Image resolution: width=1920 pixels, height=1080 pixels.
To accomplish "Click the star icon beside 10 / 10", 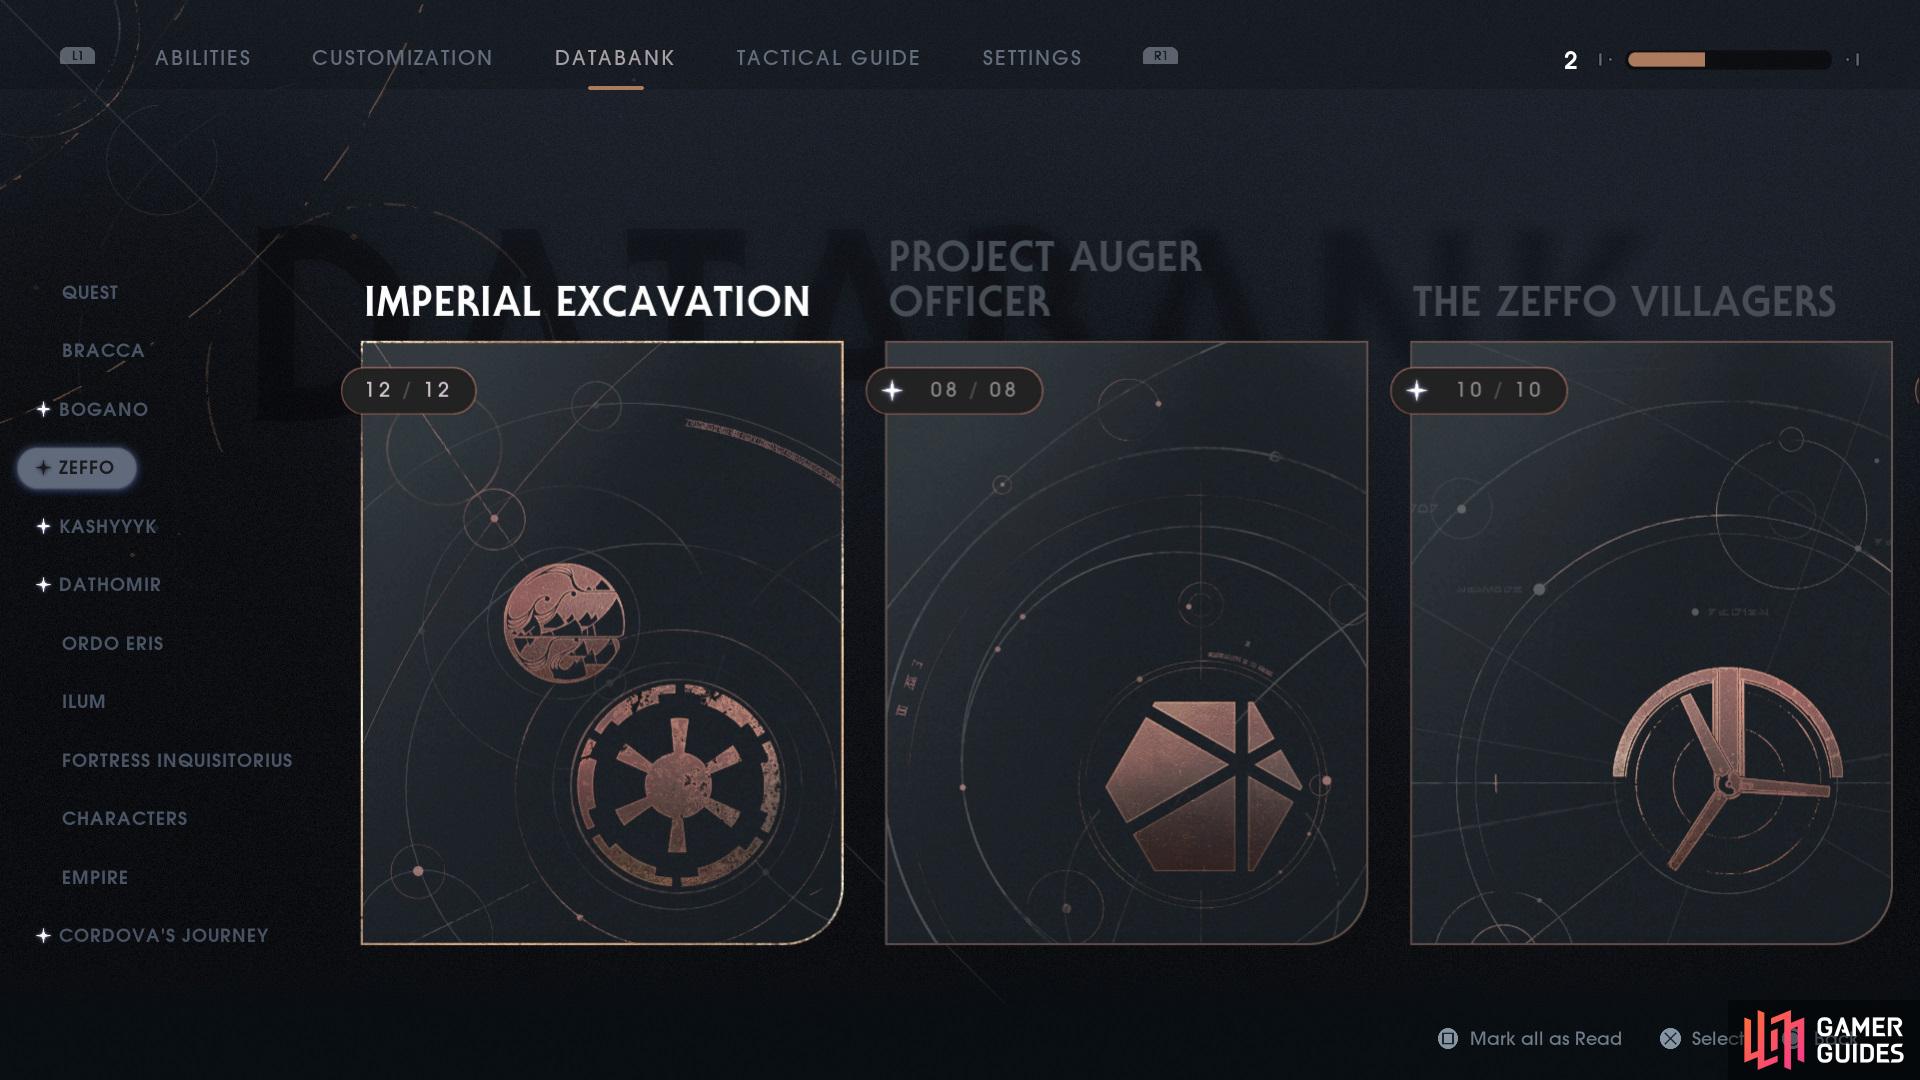I will 1417,390.
